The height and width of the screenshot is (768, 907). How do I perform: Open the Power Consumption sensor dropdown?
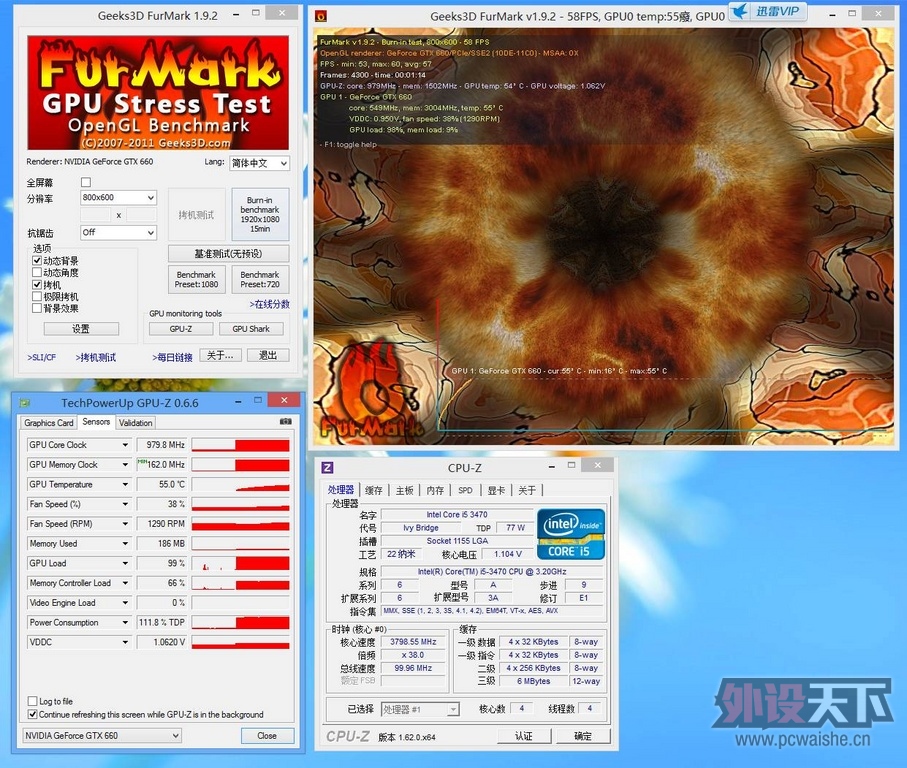point(125,622)
